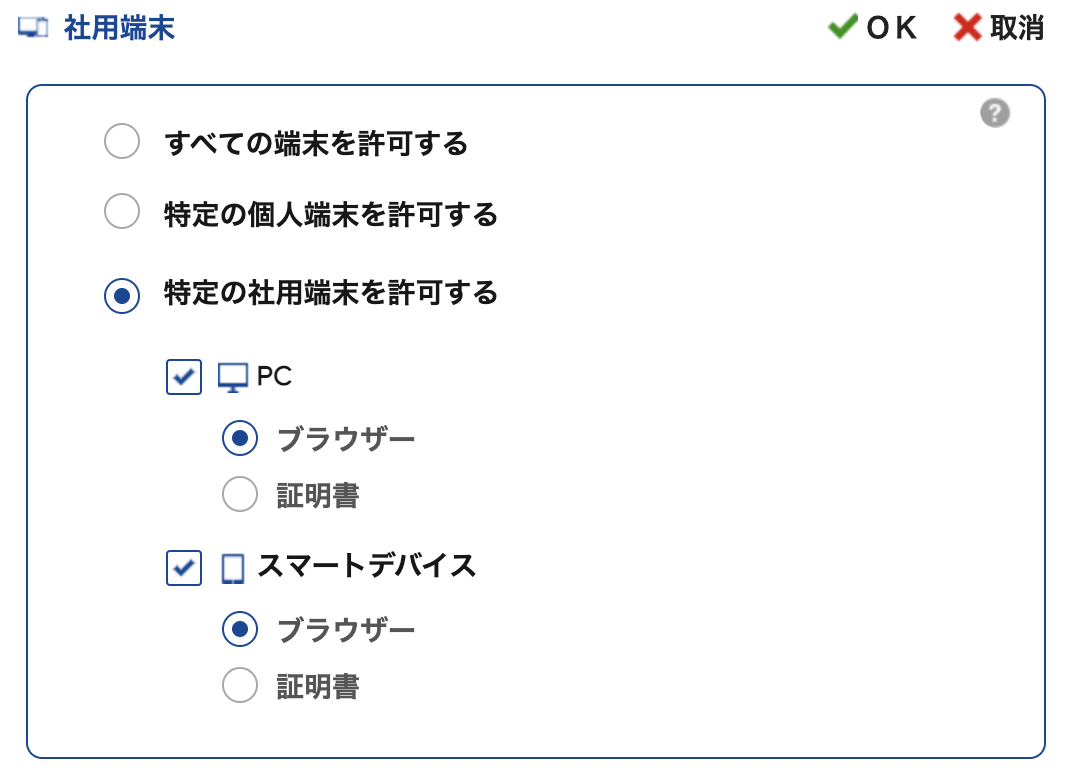
Task: Select 特定の社用端末を許可する radio button
Action: pyautogui.click(x=122, y=296)
